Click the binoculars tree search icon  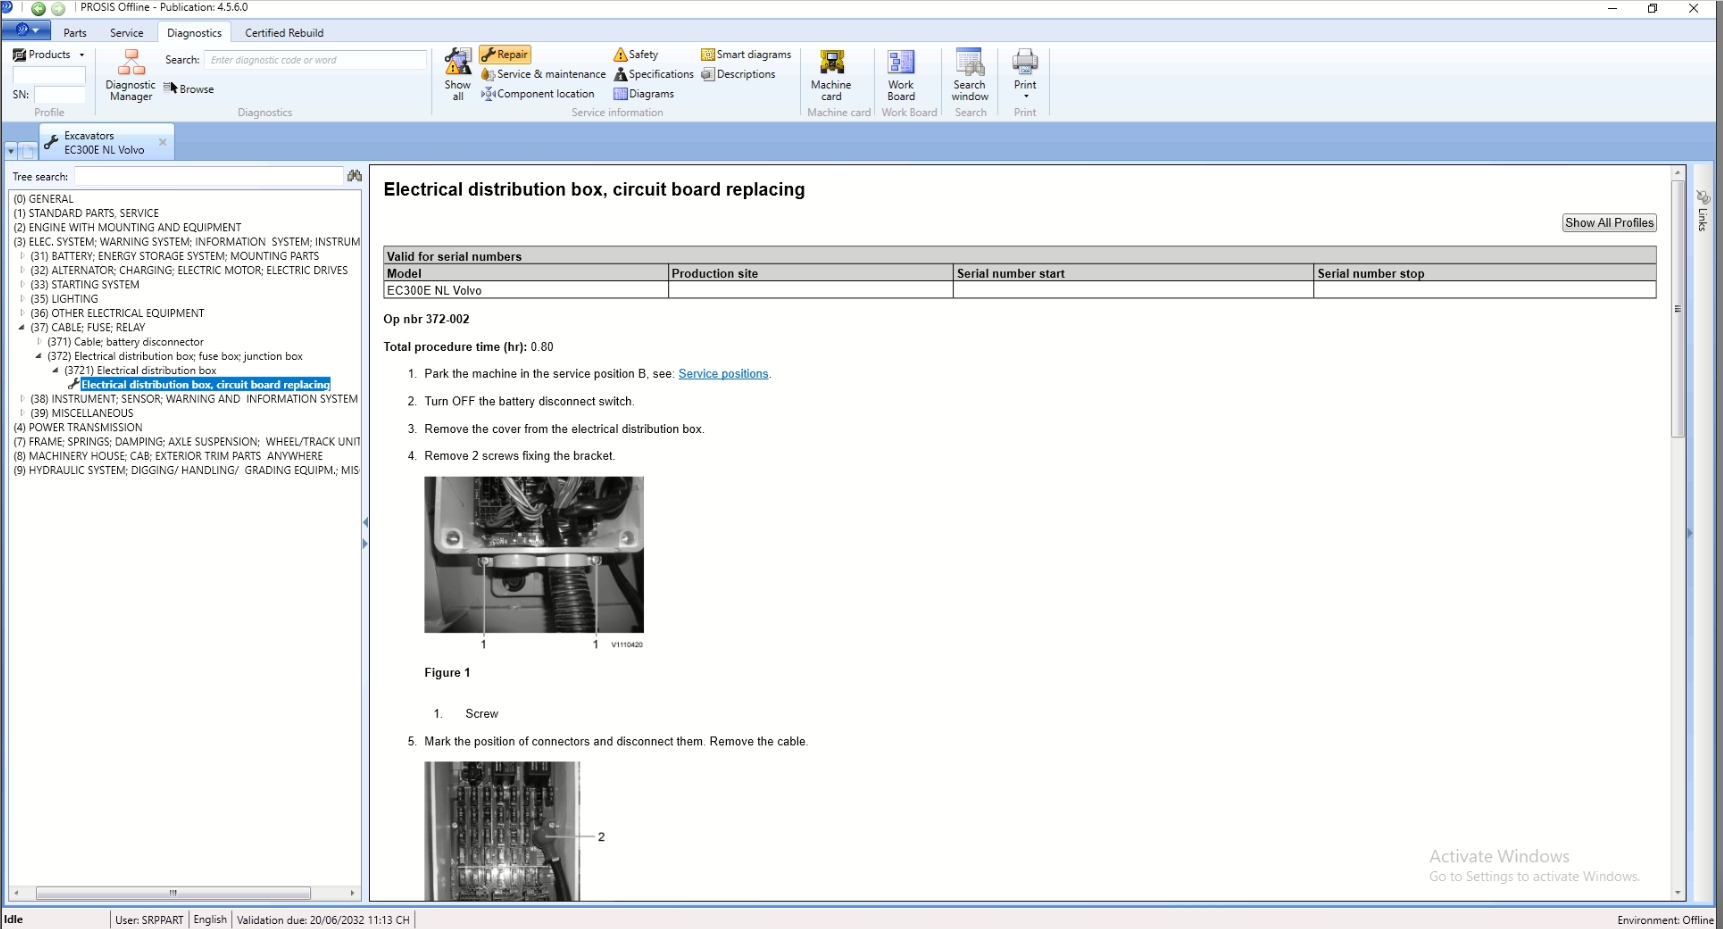(x=354, y=176)
